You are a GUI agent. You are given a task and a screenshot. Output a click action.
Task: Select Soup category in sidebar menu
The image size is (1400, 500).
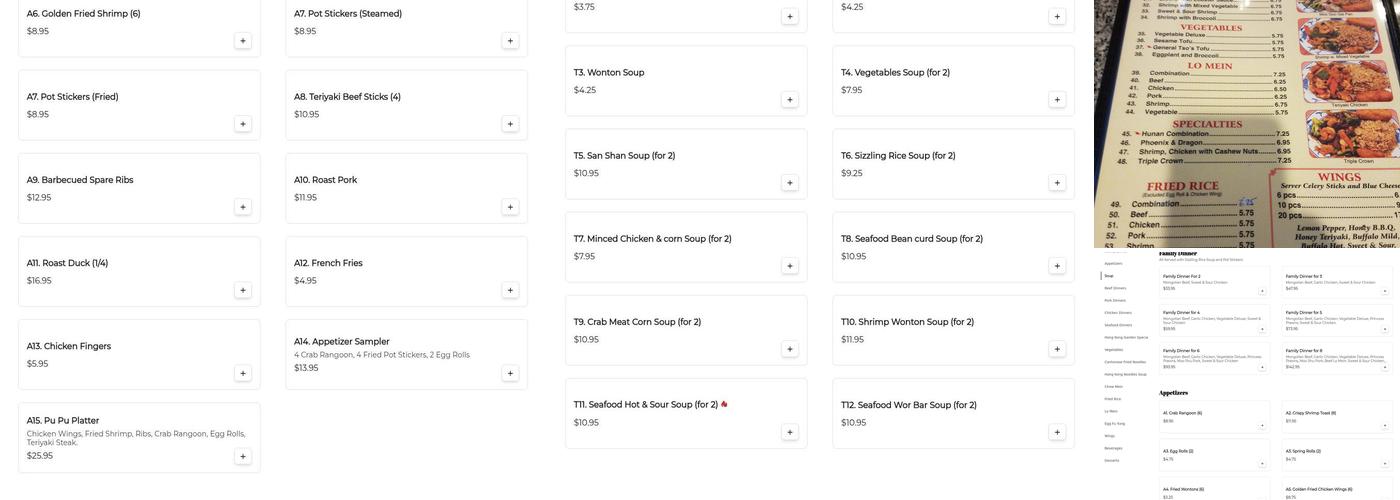coord(1109,276)
